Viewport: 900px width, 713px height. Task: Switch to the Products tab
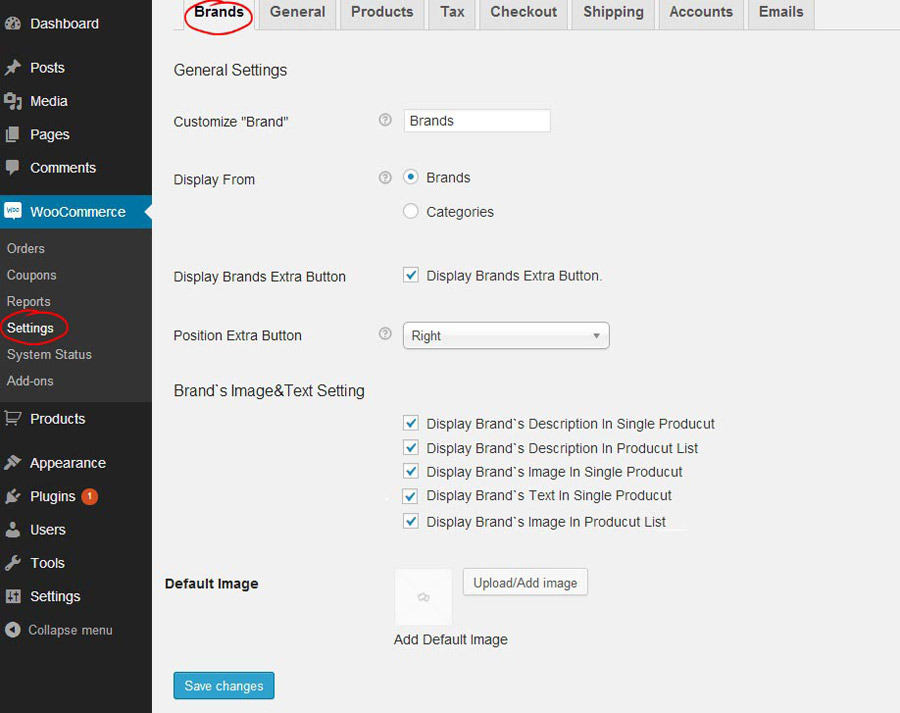382,13
